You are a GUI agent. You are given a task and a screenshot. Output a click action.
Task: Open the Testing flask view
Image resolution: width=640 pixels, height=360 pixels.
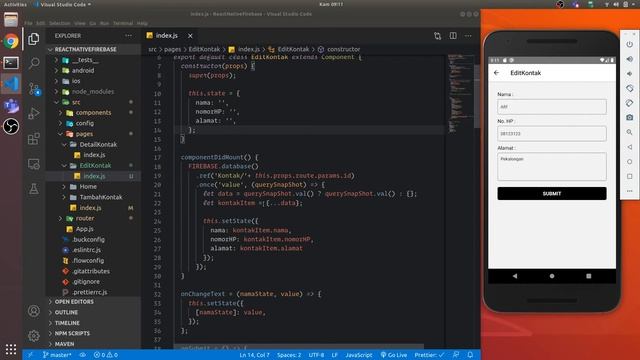point(34,189)
